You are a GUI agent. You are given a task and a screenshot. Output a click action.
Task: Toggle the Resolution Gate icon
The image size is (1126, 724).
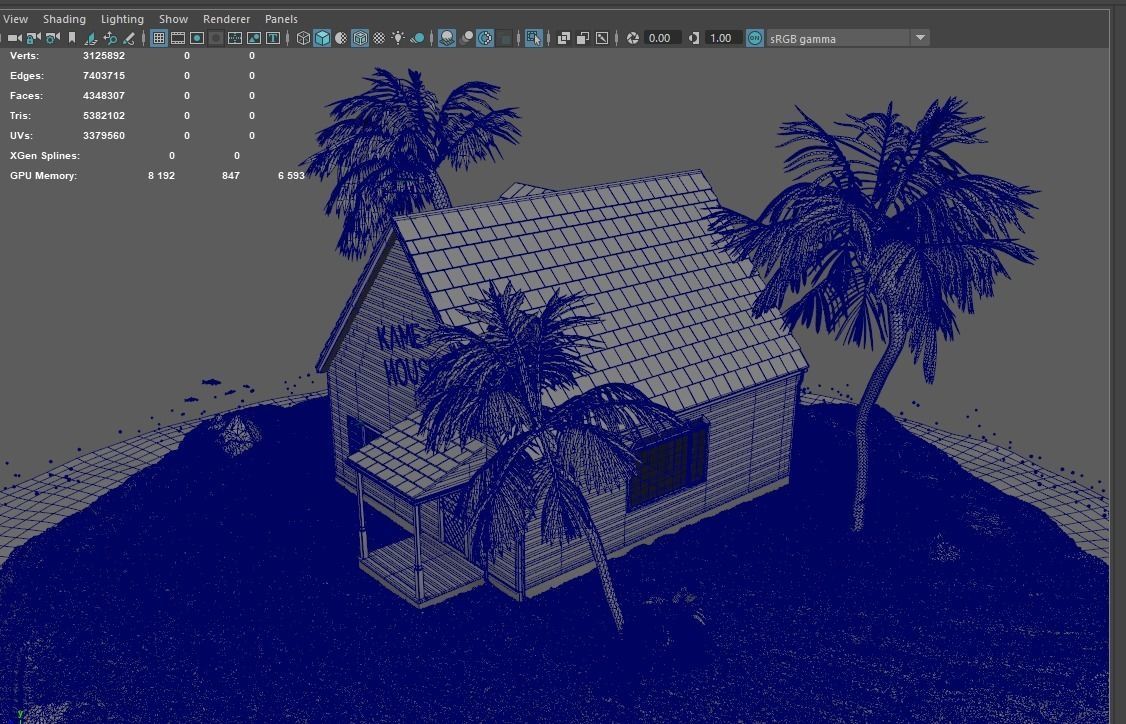pos(197,38)
